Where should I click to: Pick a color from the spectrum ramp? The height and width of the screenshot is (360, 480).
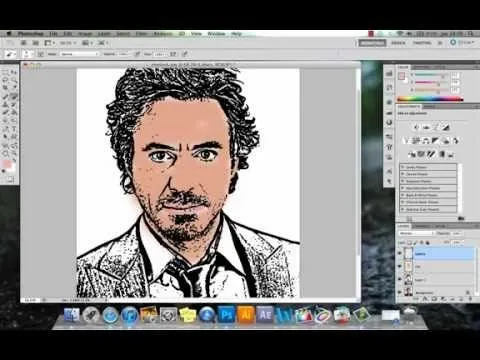pyautogui.click(x=430, y=99)
